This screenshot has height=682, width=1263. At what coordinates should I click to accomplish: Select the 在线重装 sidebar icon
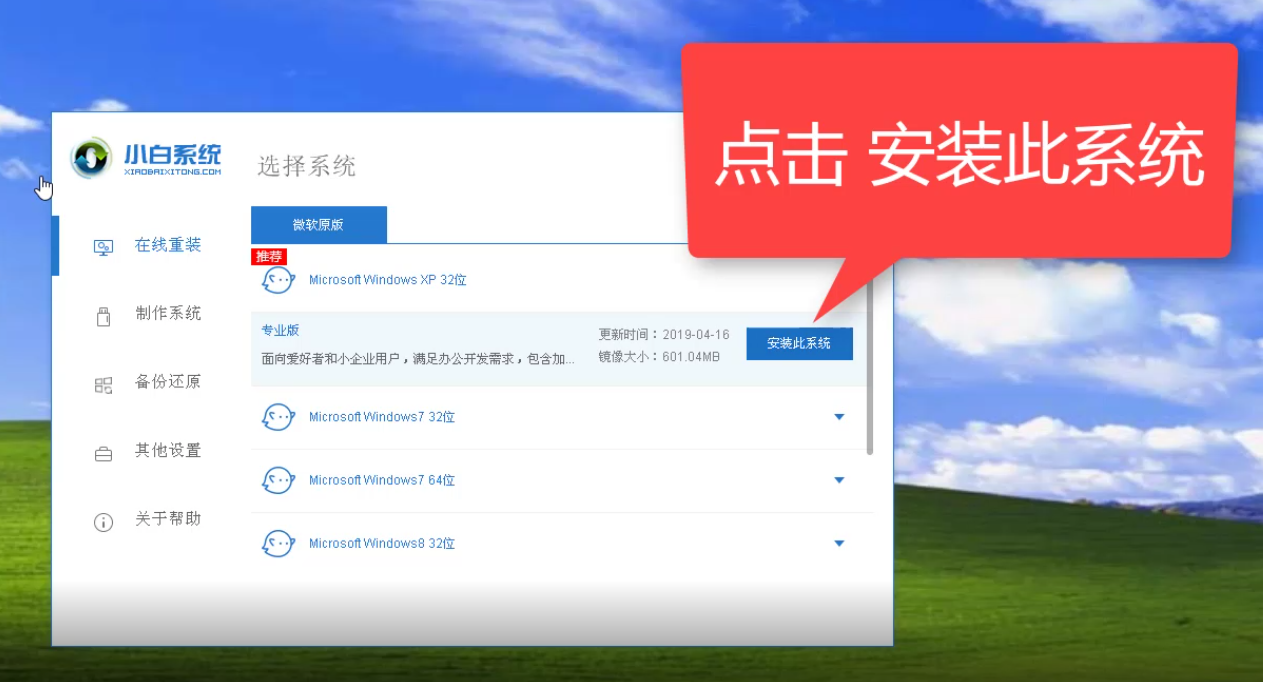103,245
